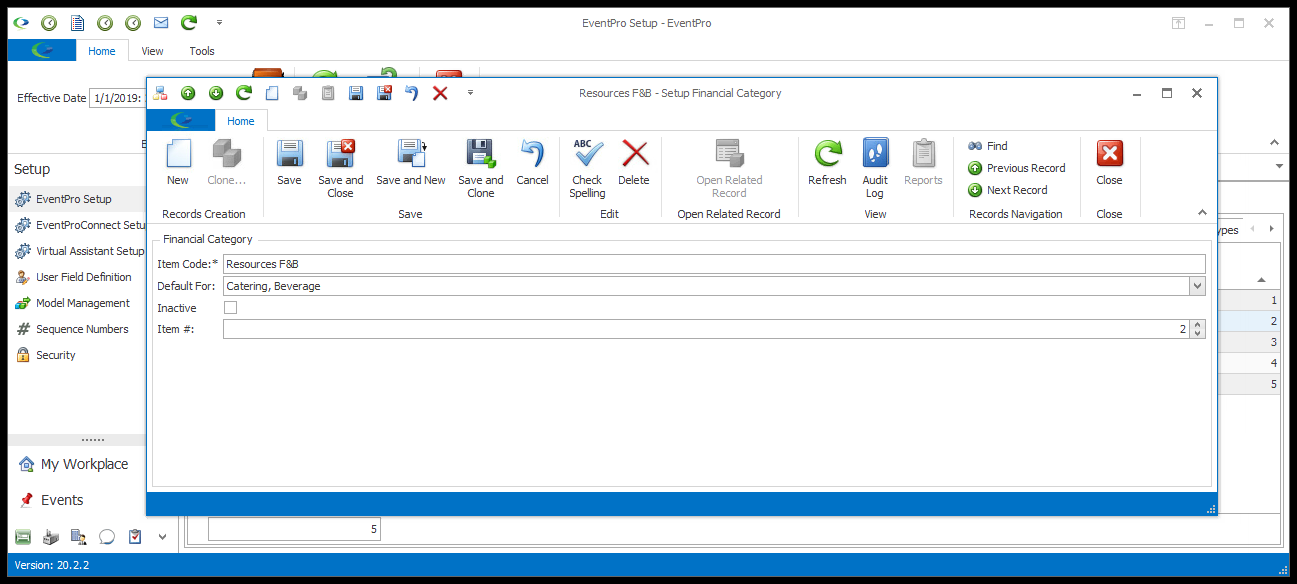Click the New record ribbon button
The image size is (1297, 584).
coord(178,163)
